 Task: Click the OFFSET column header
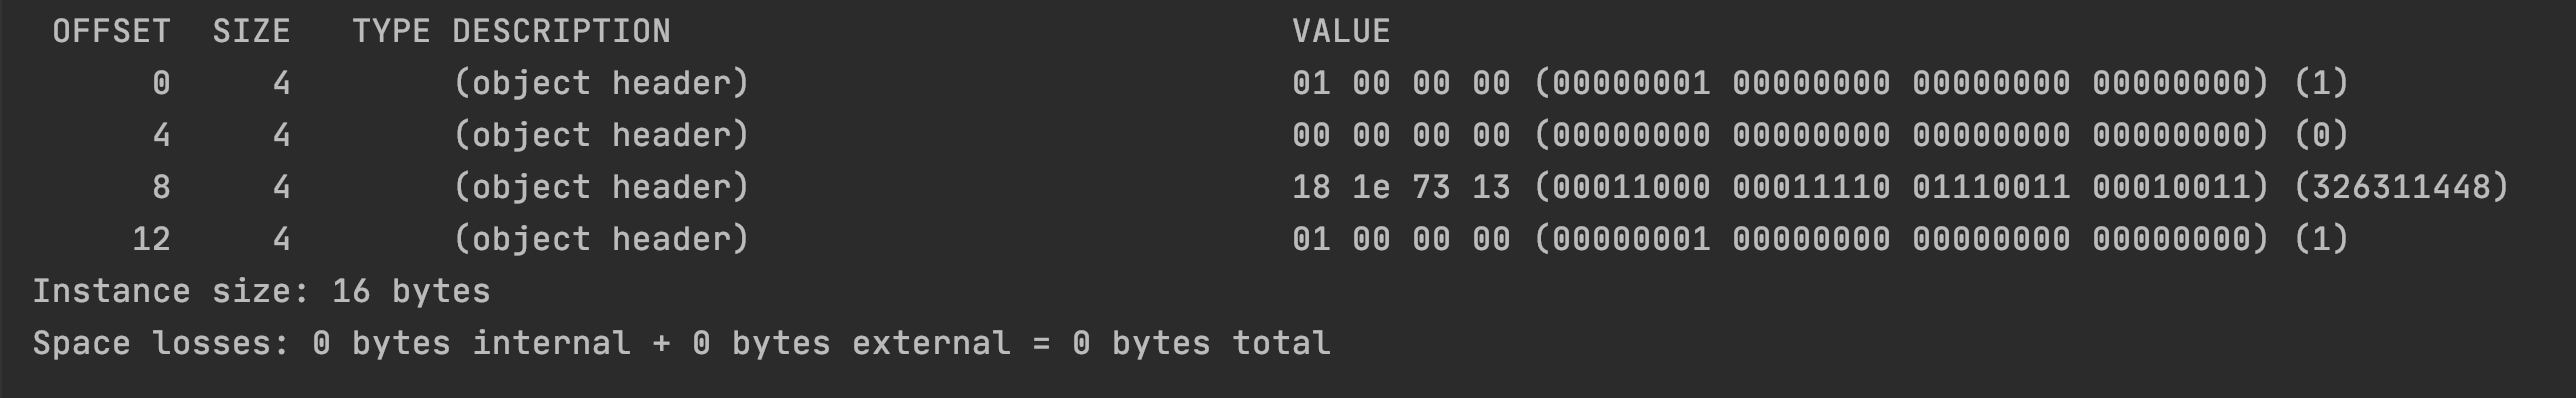pyautogui.click(x=111, y=31)
